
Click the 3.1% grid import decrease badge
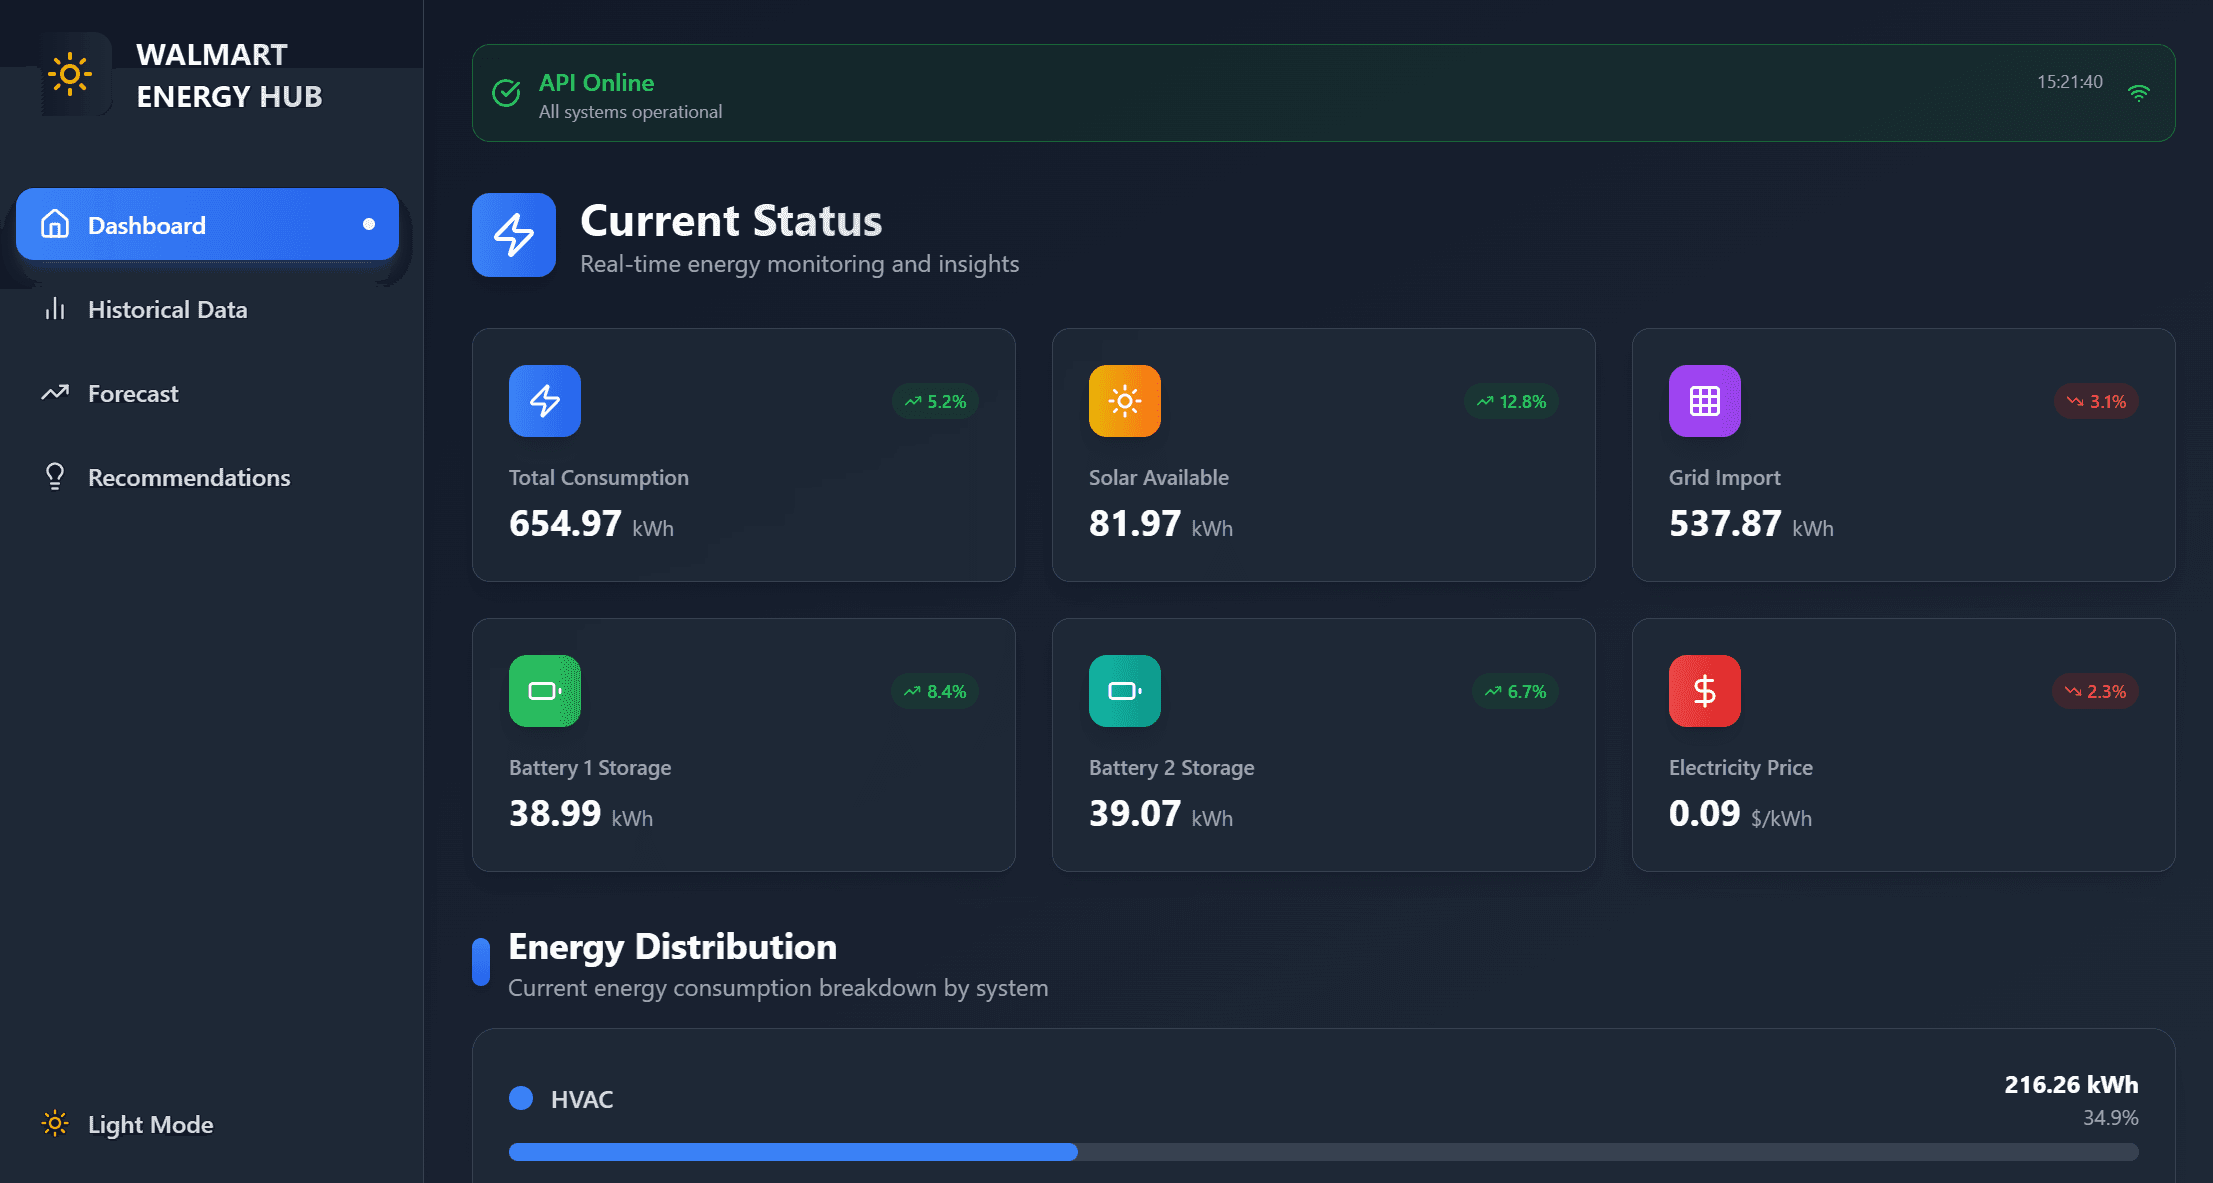coord(2096,401)
